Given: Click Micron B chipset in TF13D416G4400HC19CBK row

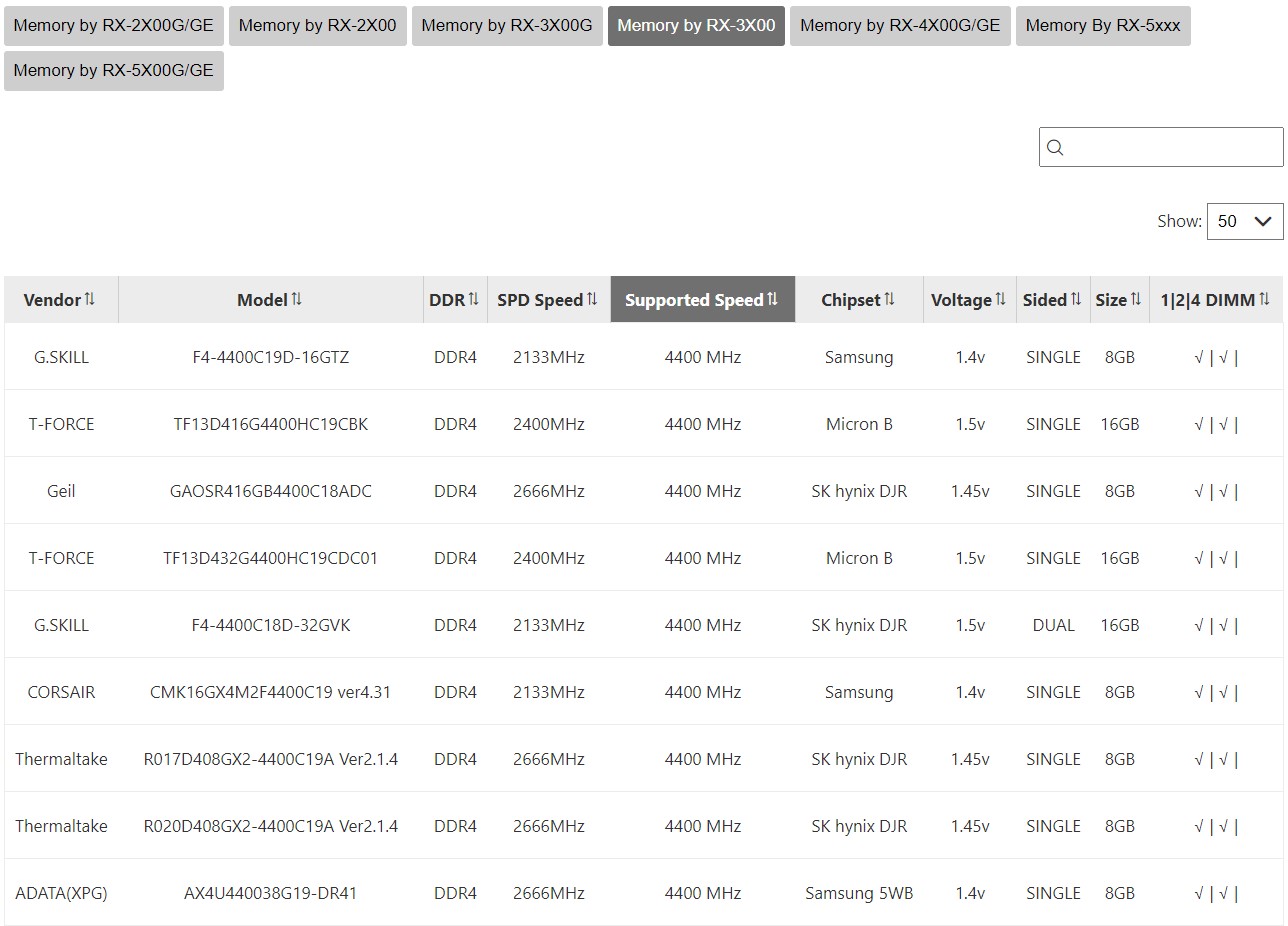Looking at the screenshot, I should [859, 424].
